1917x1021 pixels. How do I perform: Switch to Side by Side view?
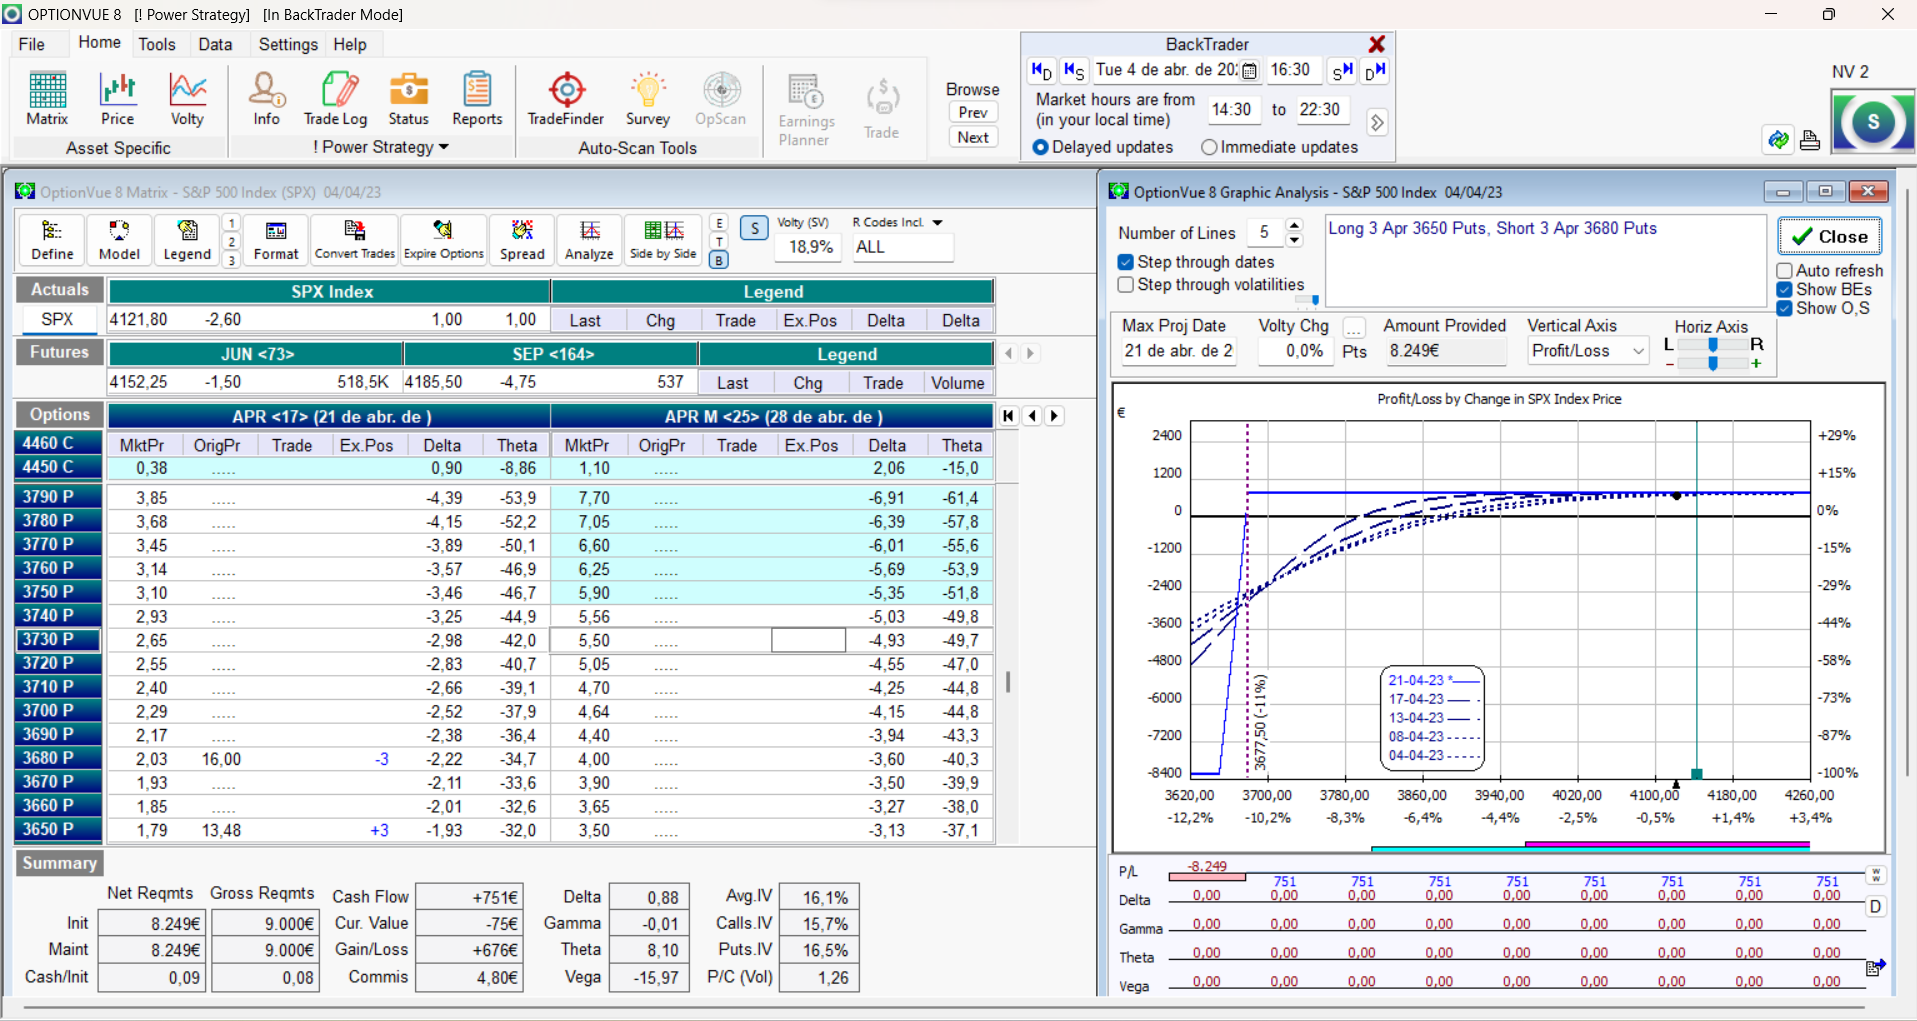pos(663,241)
